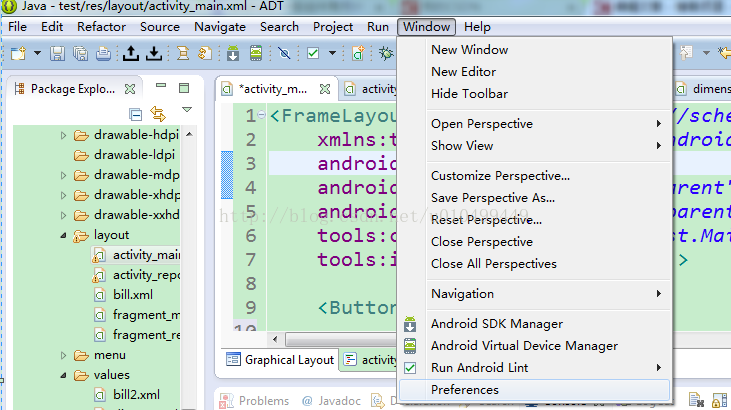Open Preferences from Window menu
The width and height of the screenshot is (731, 410).
[535, 390]
